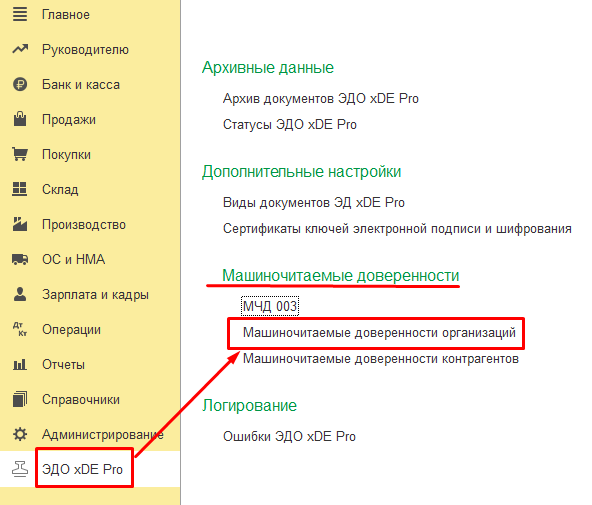Screen dimensions: 592x505
Task: Click the truck icon for ОС и НМА
Action: click(x=20, y=259)
